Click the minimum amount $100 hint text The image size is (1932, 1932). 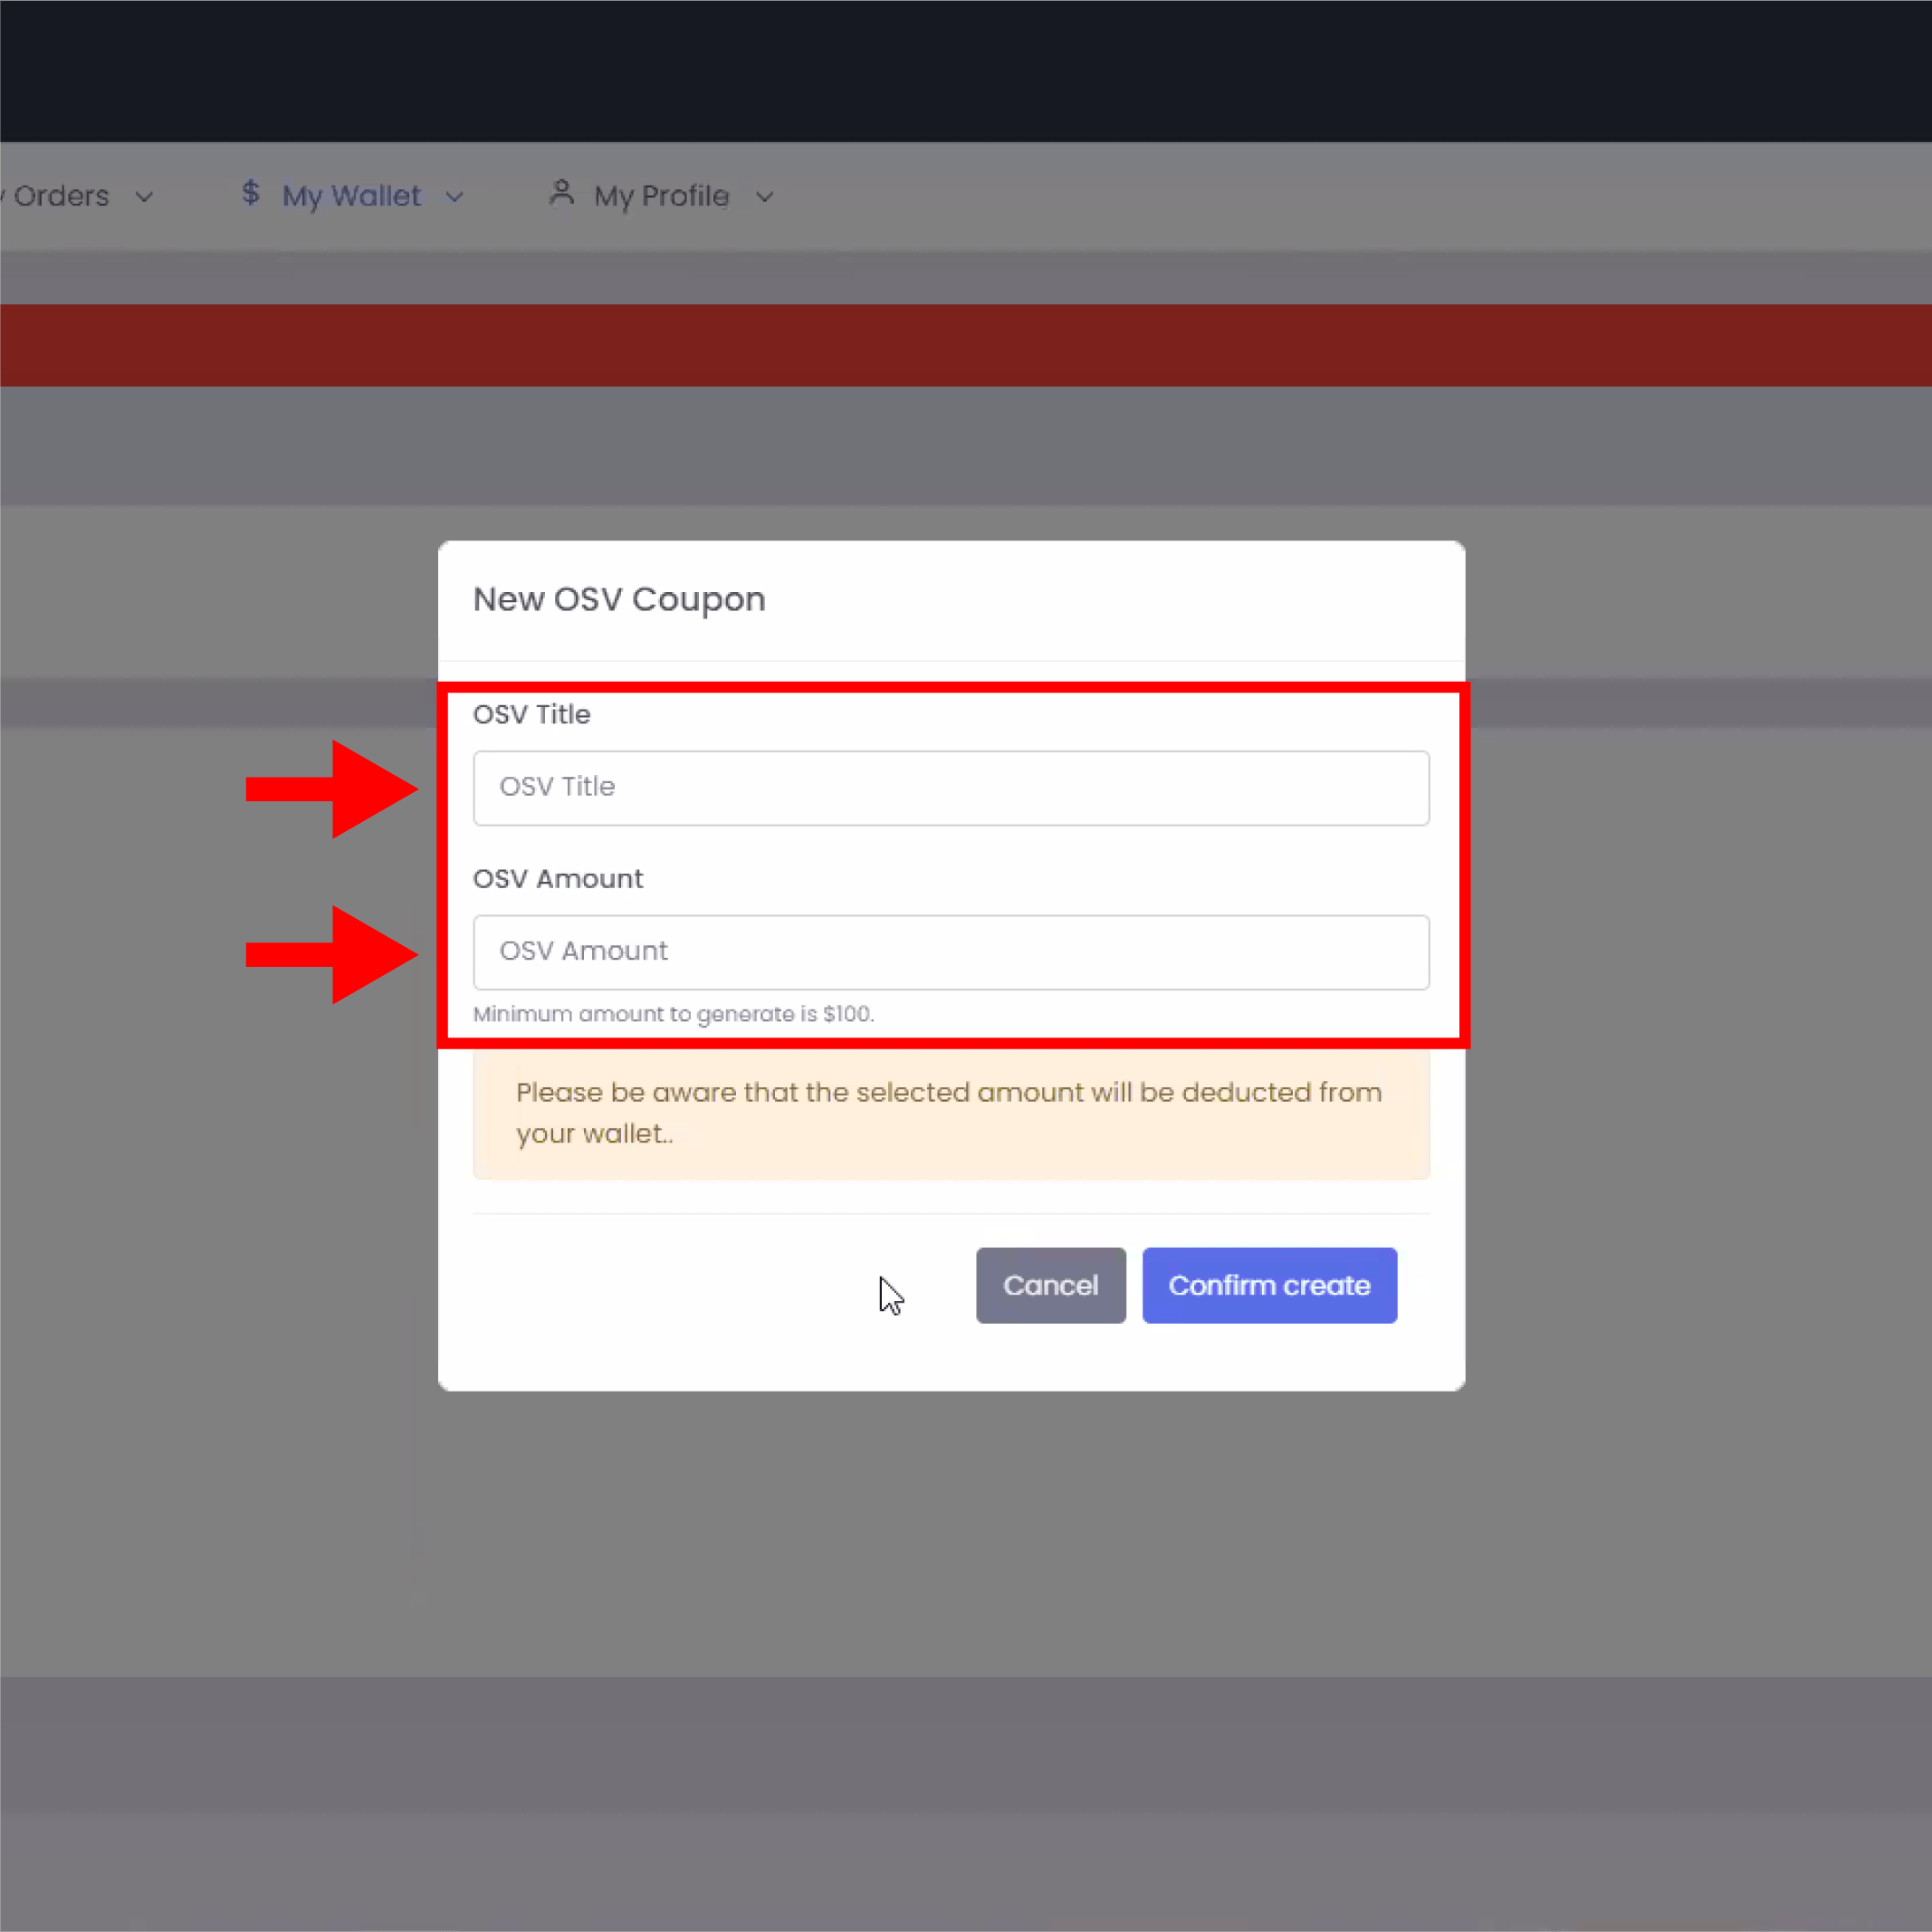pyautogui.click(x=673, y=1014)
